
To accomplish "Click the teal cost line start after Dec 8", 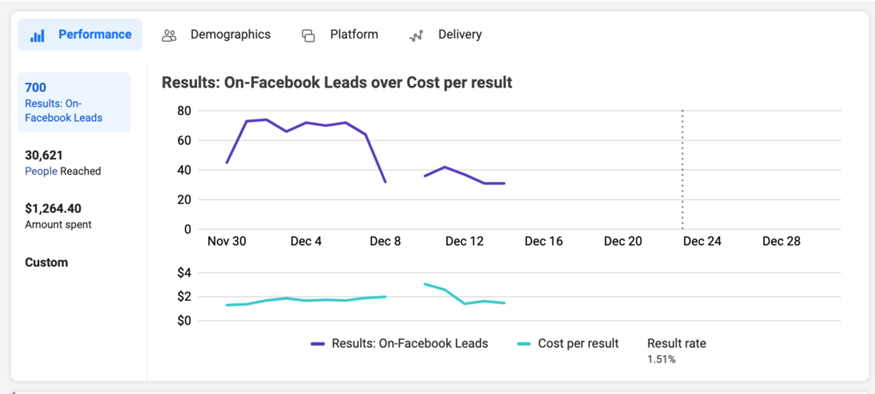I will click(x=425, y=284).
